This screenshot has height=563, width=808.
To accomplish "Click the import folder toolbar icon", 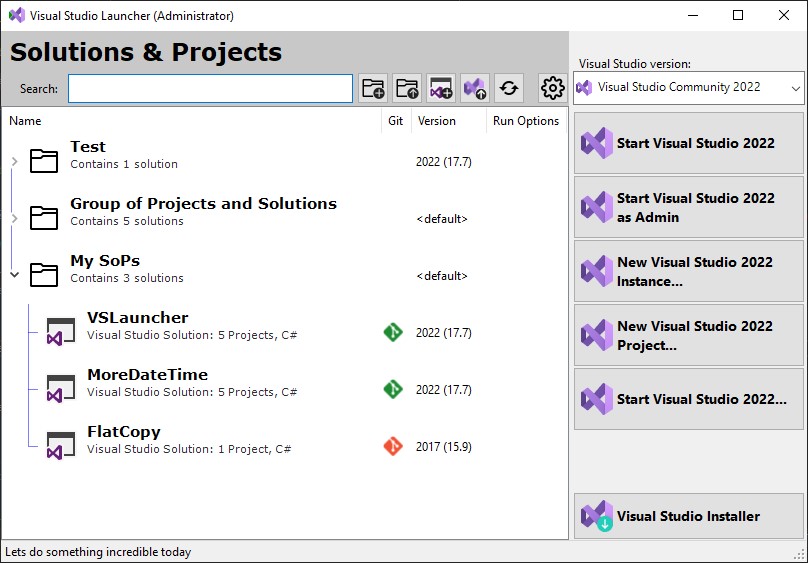I will pos(407,88).
